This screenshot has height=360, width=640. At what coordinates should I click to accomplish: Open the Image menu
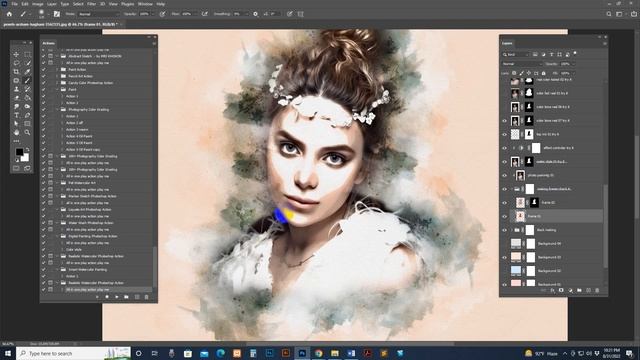coord(38,4)
